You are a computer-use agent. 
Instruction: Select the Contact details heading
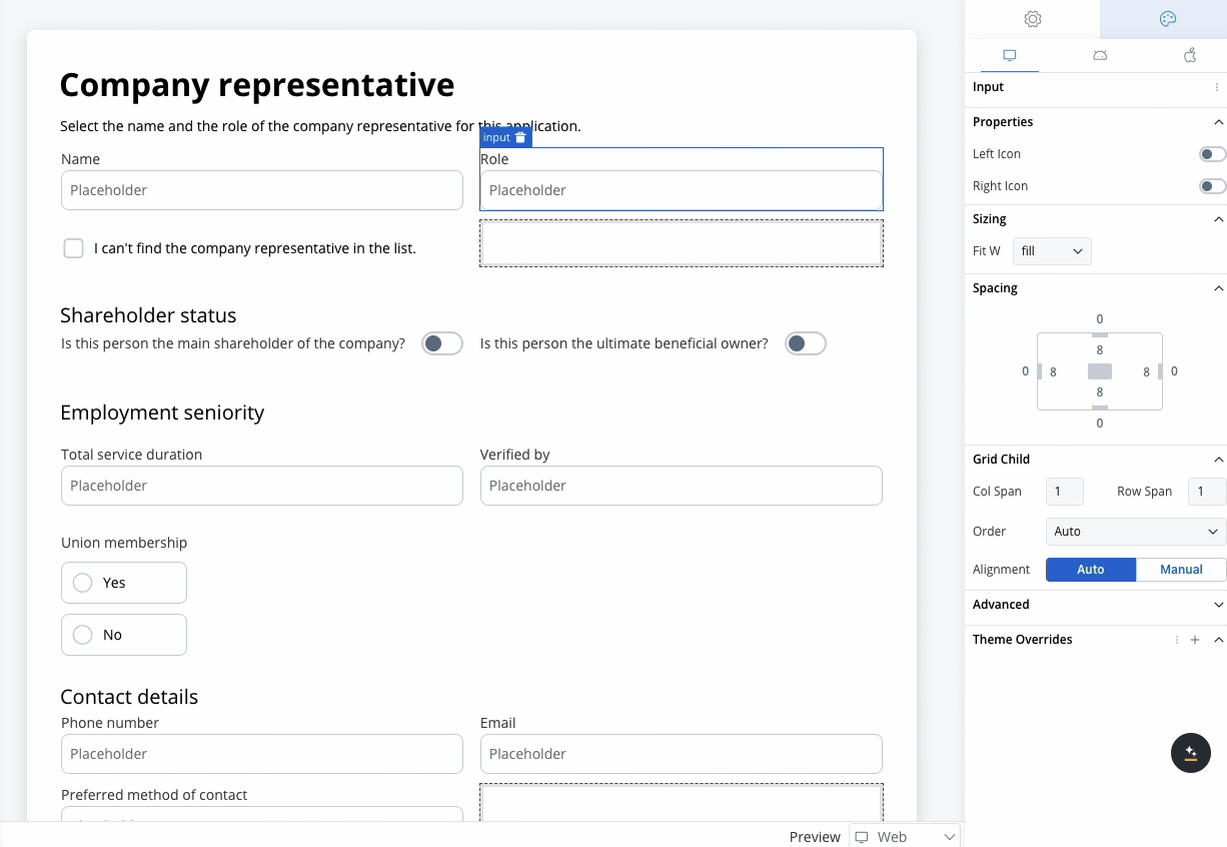pos(129,697)
